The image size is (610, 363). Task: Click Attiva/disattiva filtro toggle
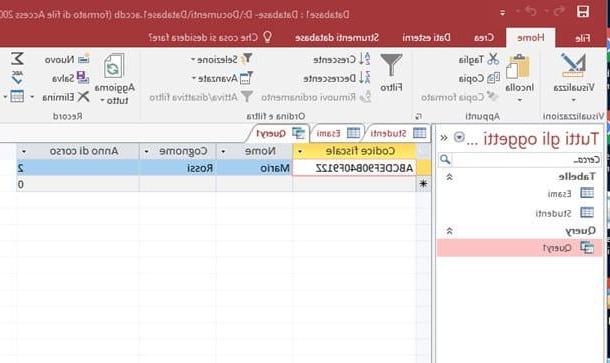[x=201, y=97]
